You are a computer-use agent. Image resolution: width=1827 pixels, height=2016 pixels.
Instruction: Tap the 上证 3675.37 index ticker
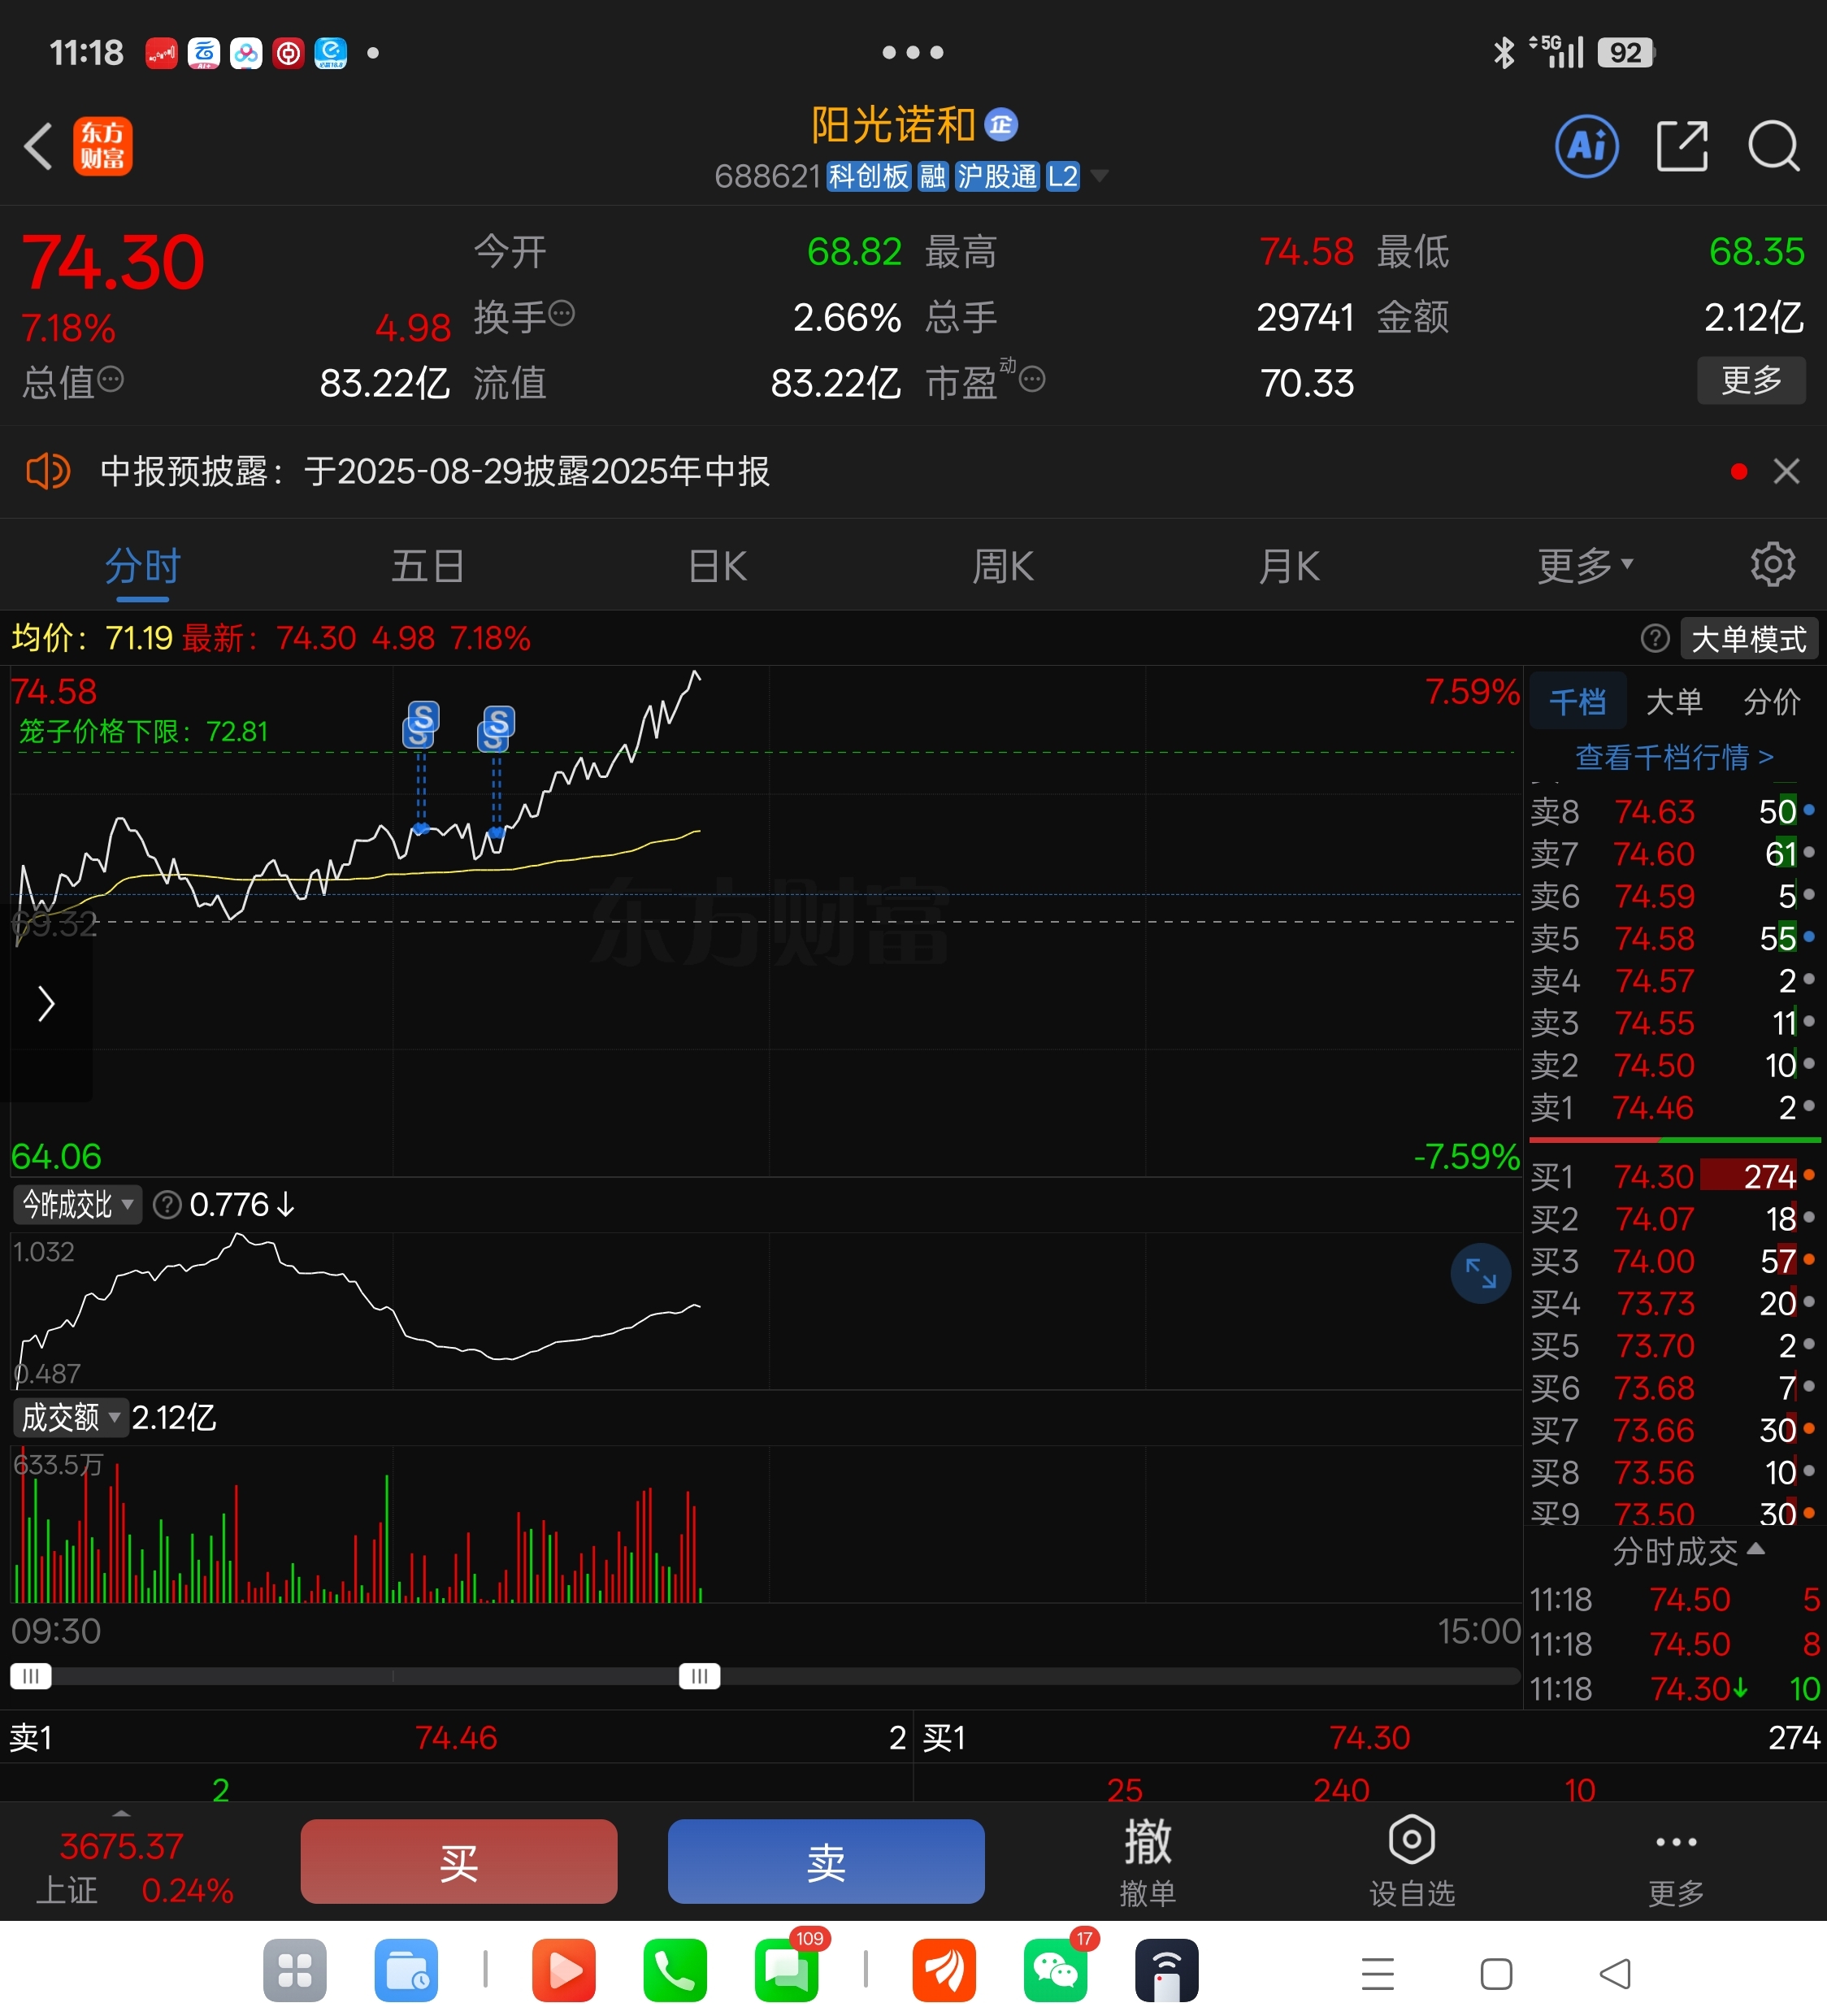point(133,1867)
